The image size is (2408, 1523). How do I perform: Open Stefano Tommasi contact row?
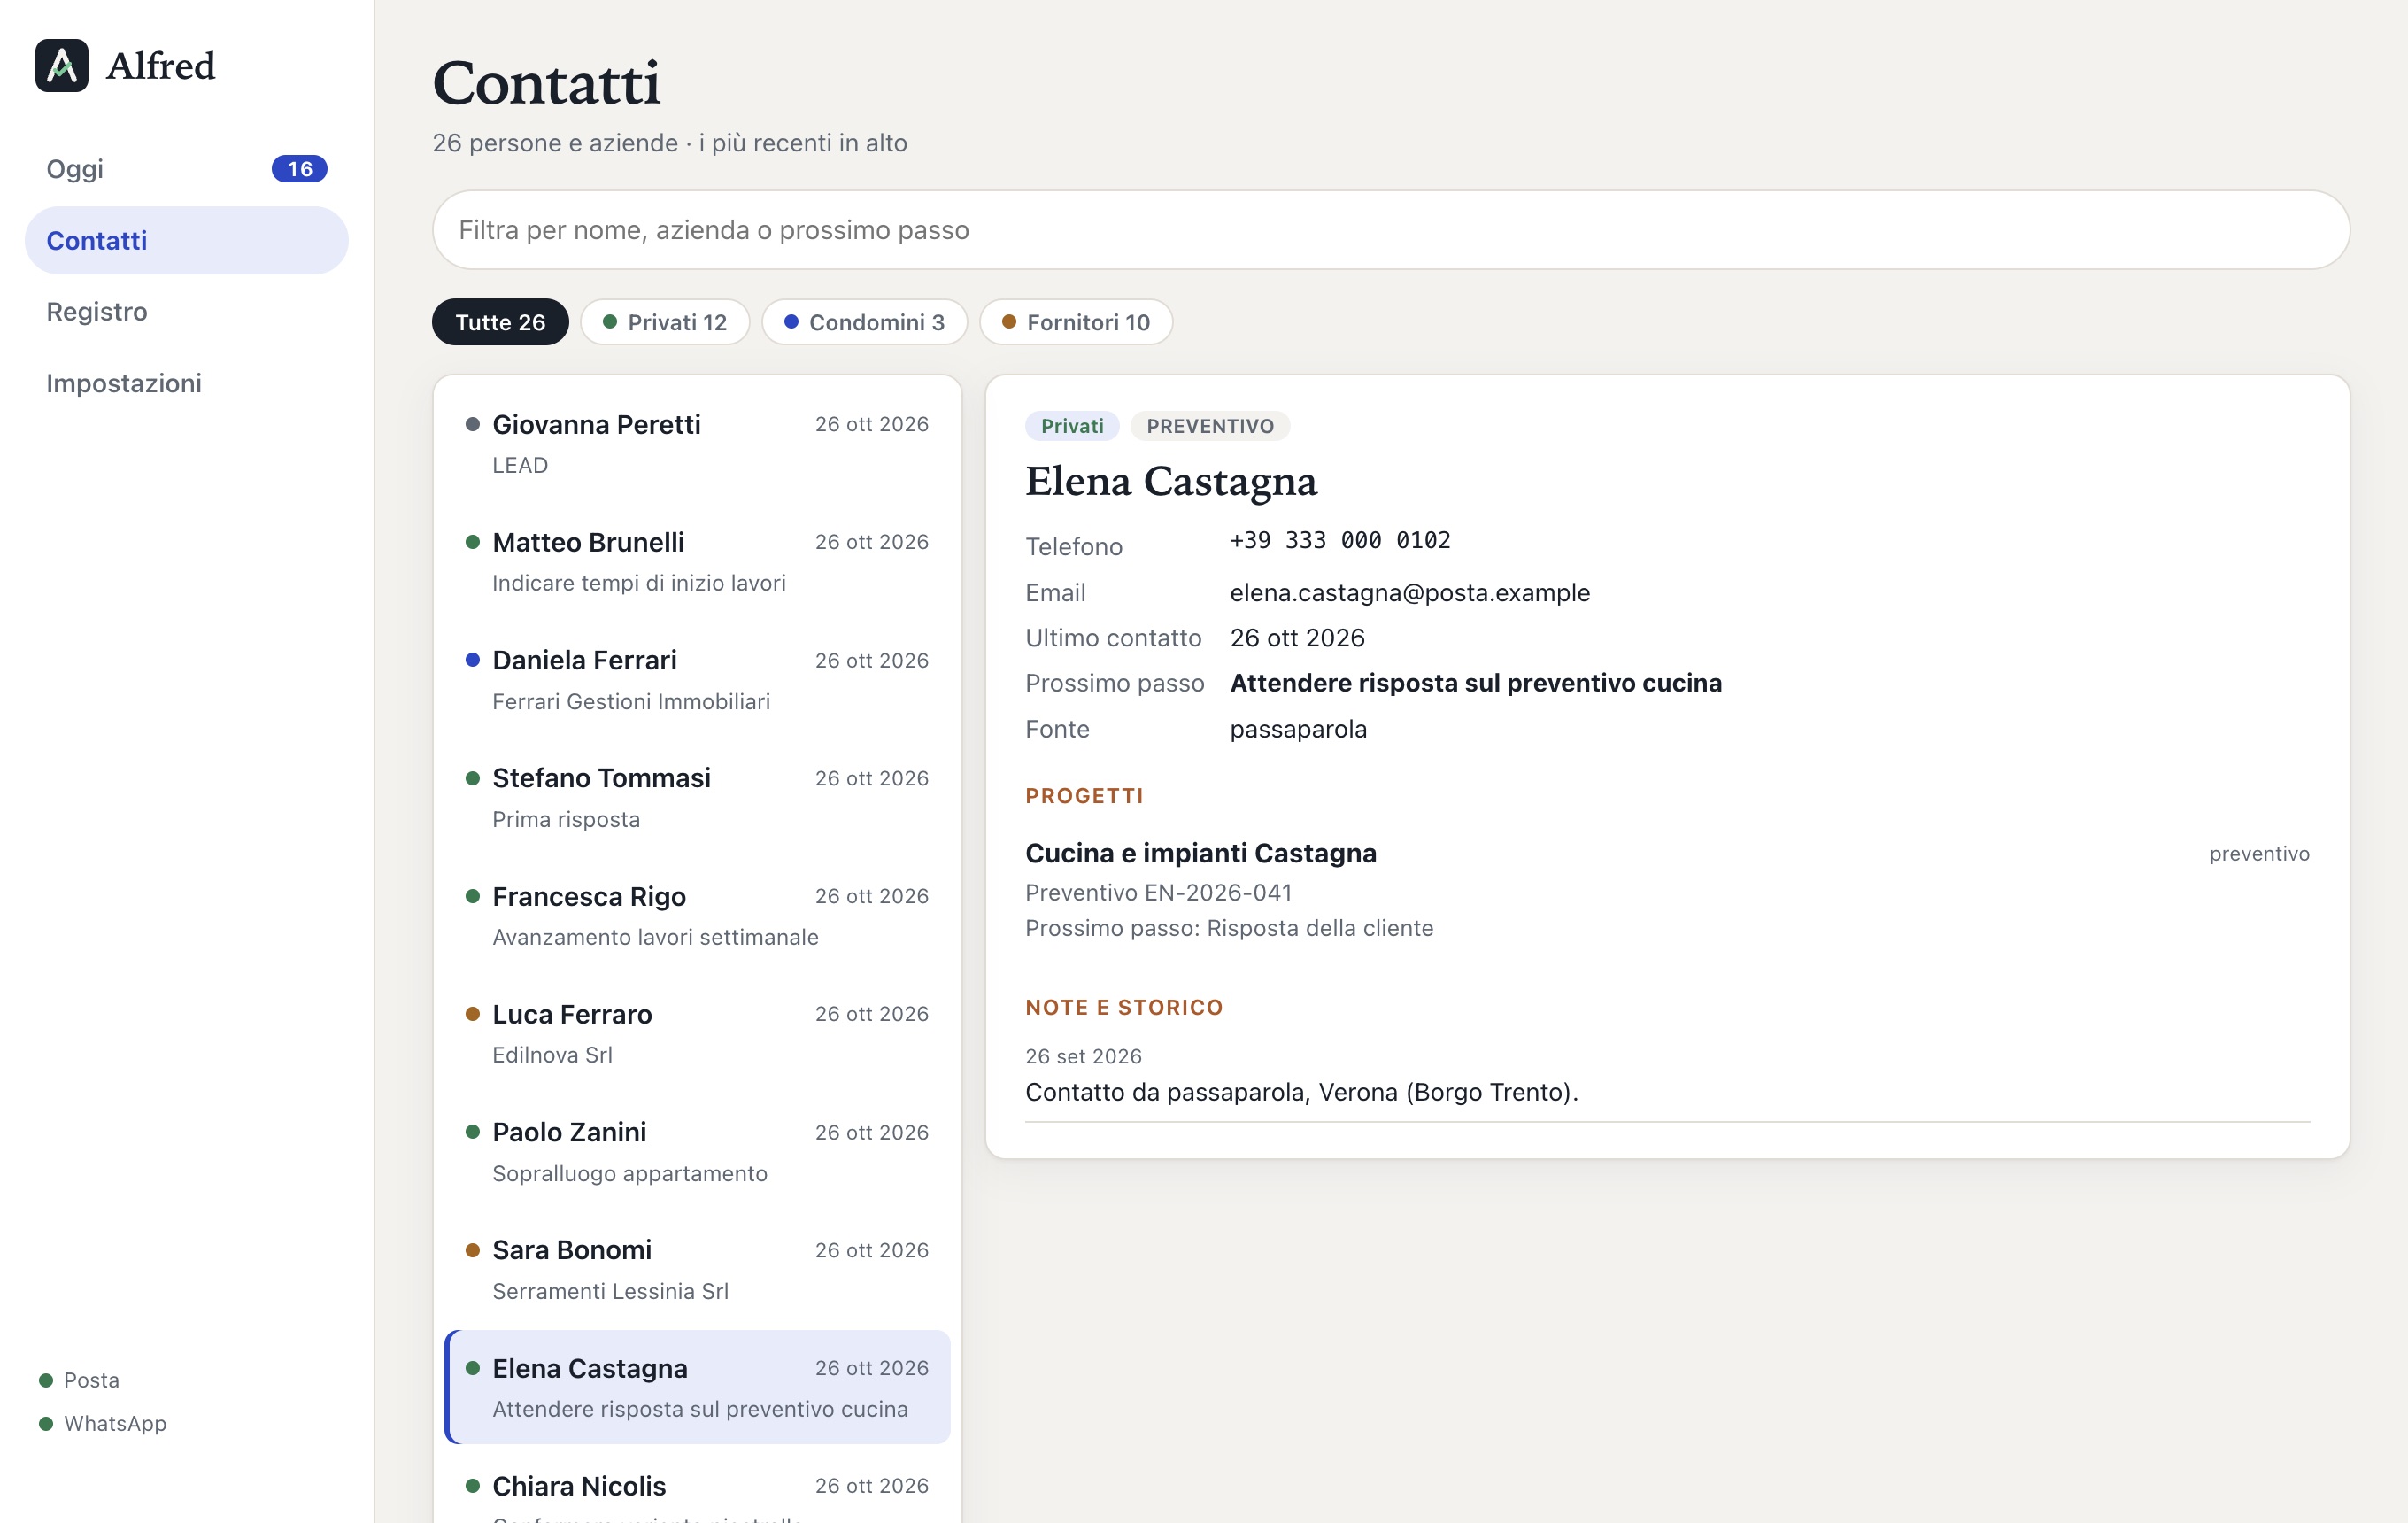coord(697,798)
